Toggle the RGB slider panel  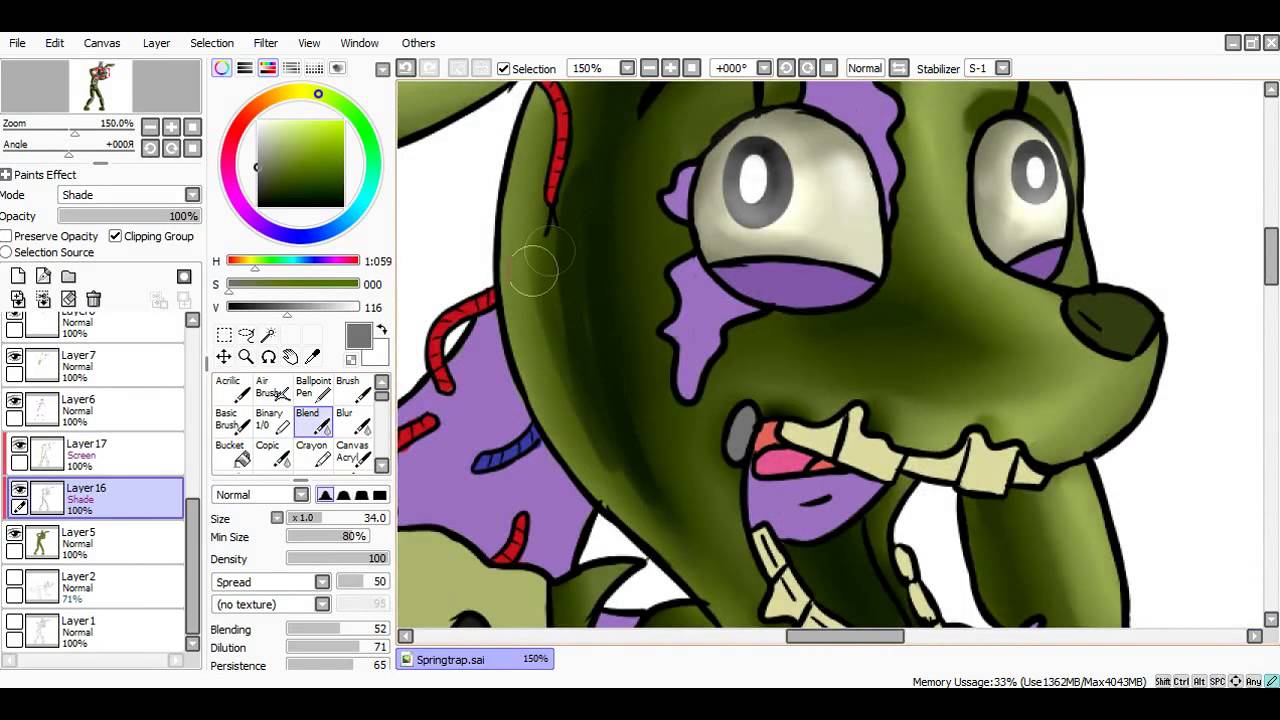tap(245, 68)
